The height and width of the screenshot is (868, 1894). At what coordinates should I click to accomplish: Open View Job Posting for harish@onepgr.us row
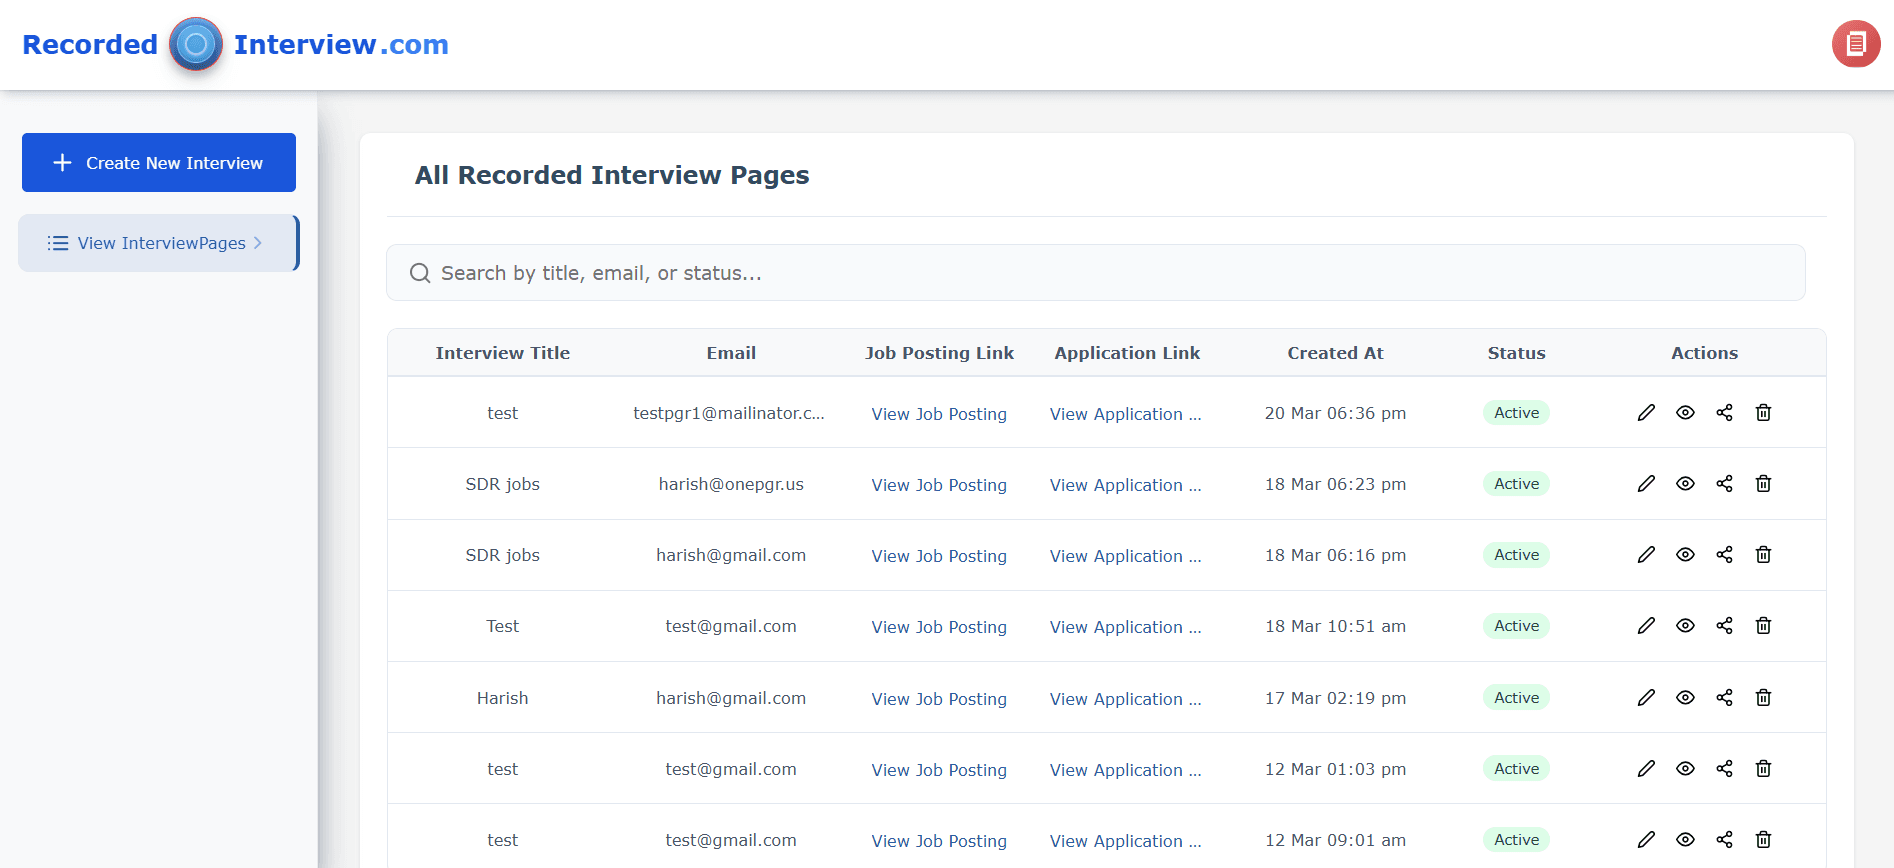click(939, 485)
